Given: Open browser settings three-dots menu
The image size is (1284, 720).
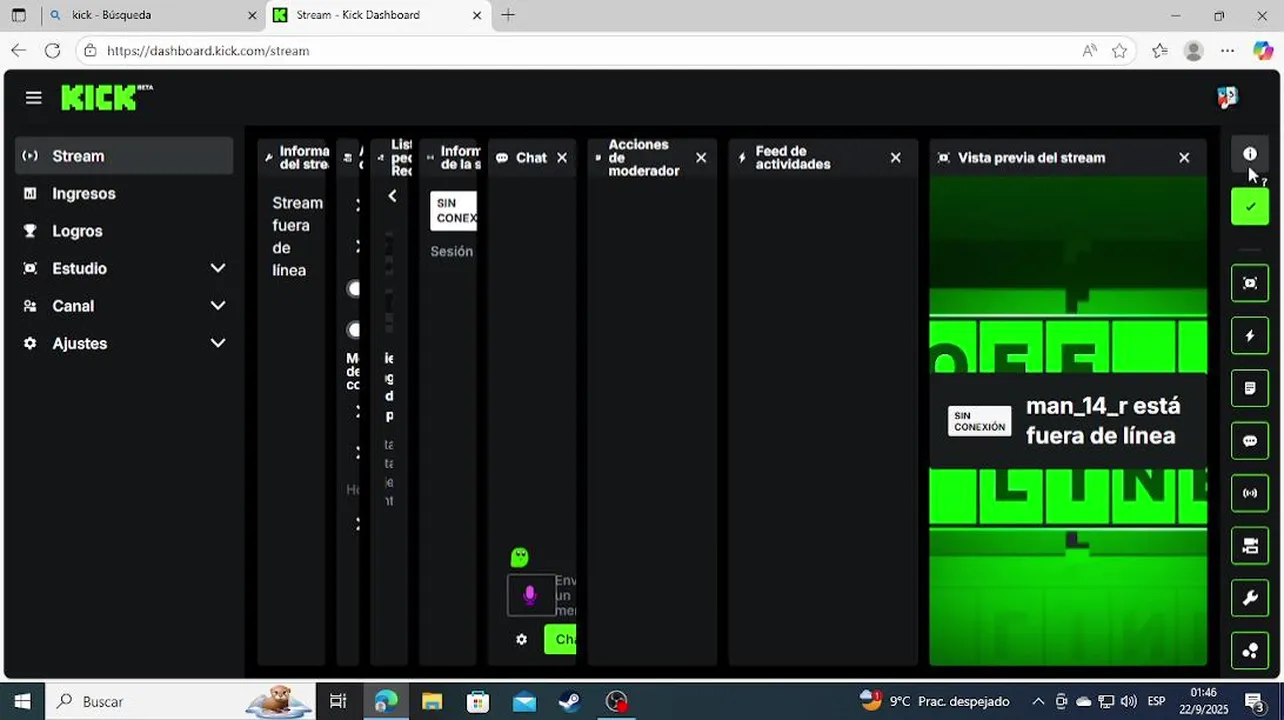Looking at the screenshot, I should (x=1228, y=50).
